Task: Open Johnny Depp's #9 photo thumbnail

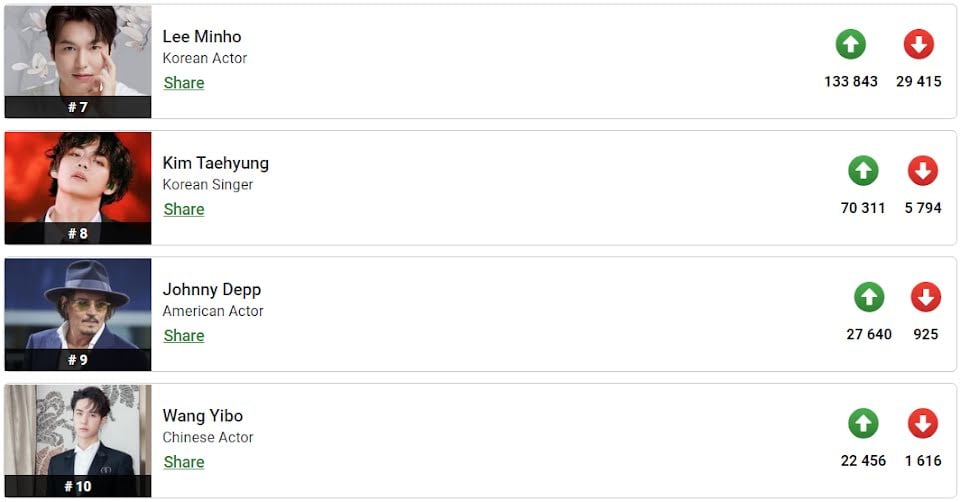Action: [78, 315]
